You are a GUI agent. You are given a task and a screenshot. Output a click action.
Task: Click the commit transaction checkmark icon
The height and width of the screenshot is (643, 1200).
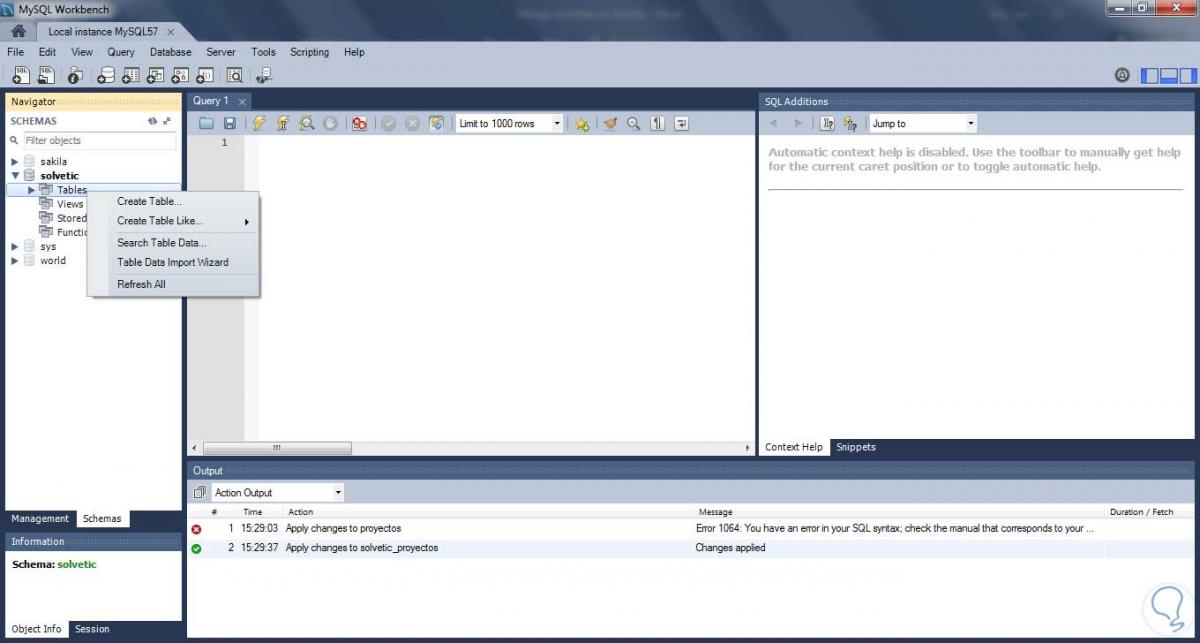[x=388, y=124]
